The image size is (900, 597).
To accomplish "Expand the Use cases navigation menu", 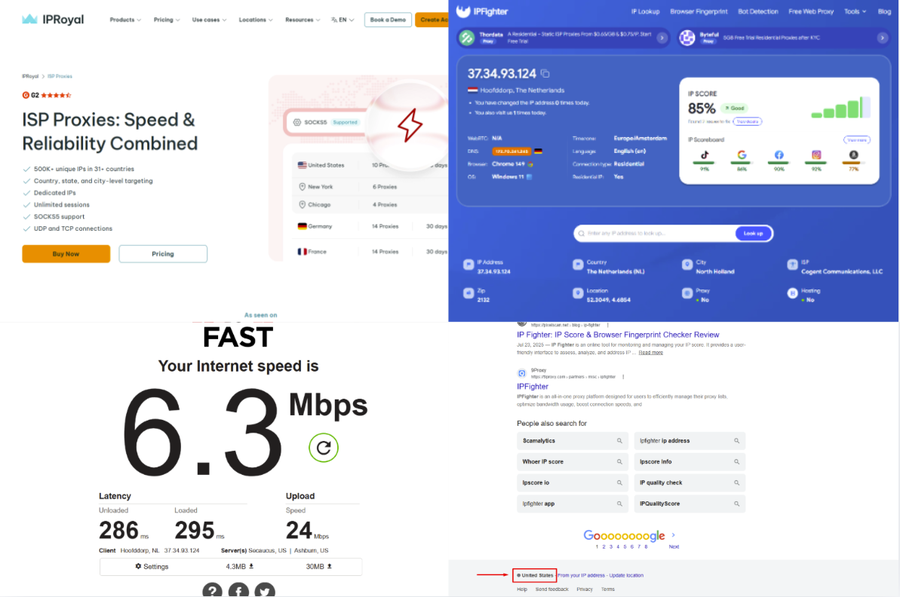I will tap(209, 20).
